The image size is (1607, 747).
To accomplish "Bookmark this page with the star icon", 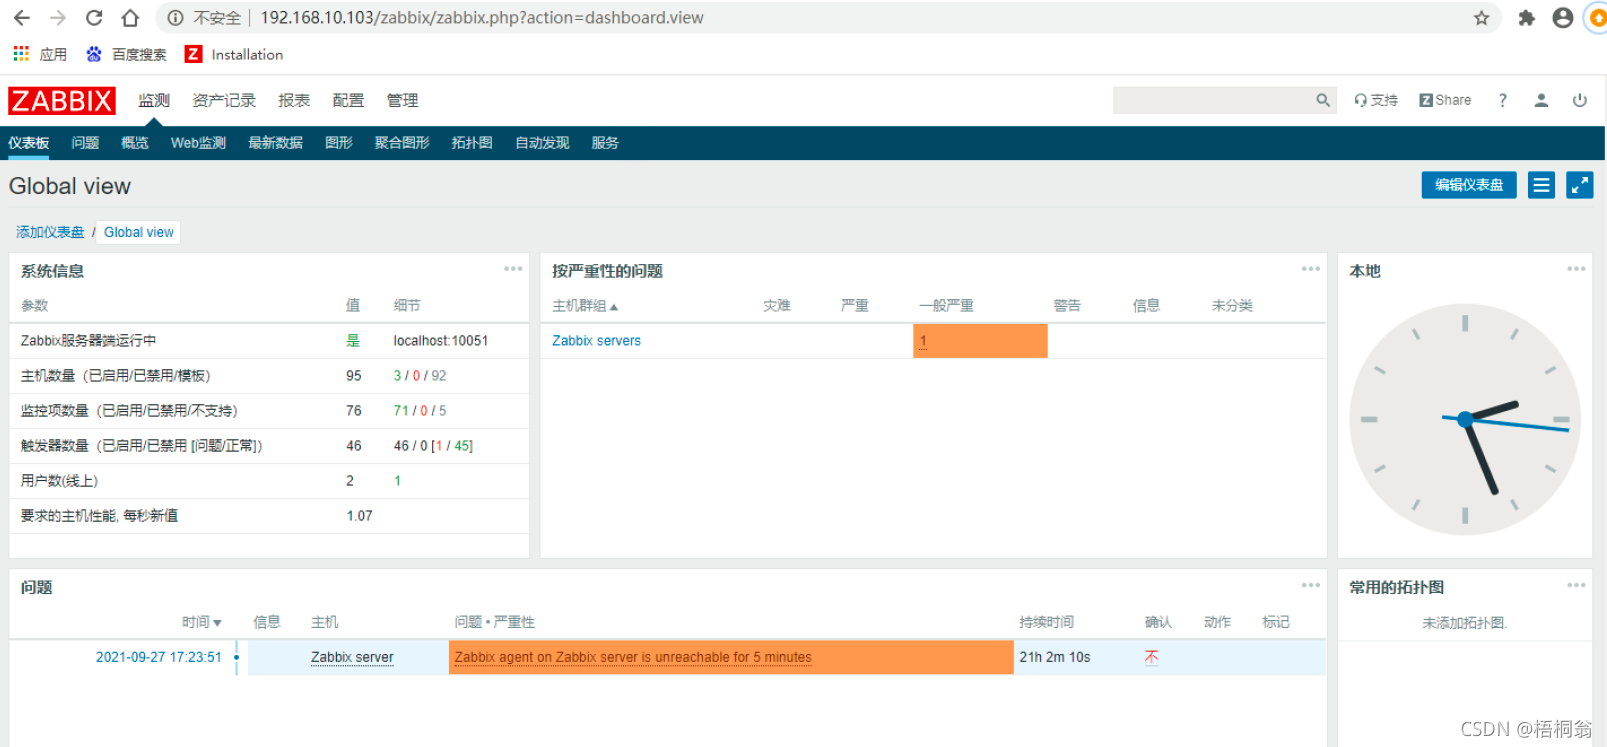I will click(x=1481, y=18).
